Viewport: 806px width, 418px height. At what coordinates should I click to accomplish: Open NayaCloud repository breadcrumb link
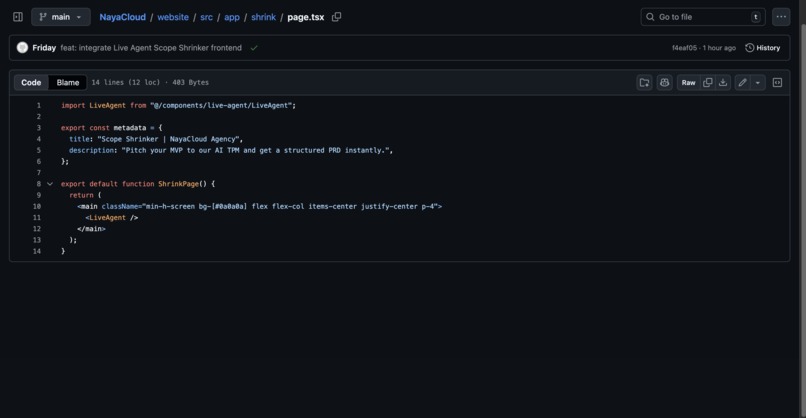[122, 17]
